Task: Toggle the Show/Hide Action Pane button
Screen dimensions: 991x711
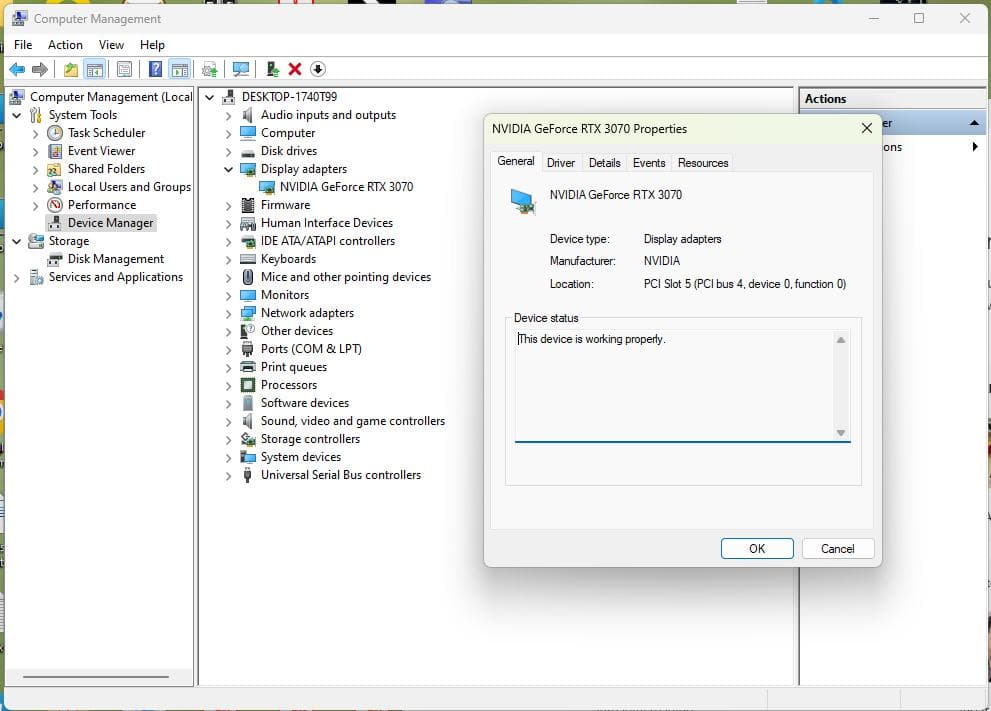Action: [180, 69]
